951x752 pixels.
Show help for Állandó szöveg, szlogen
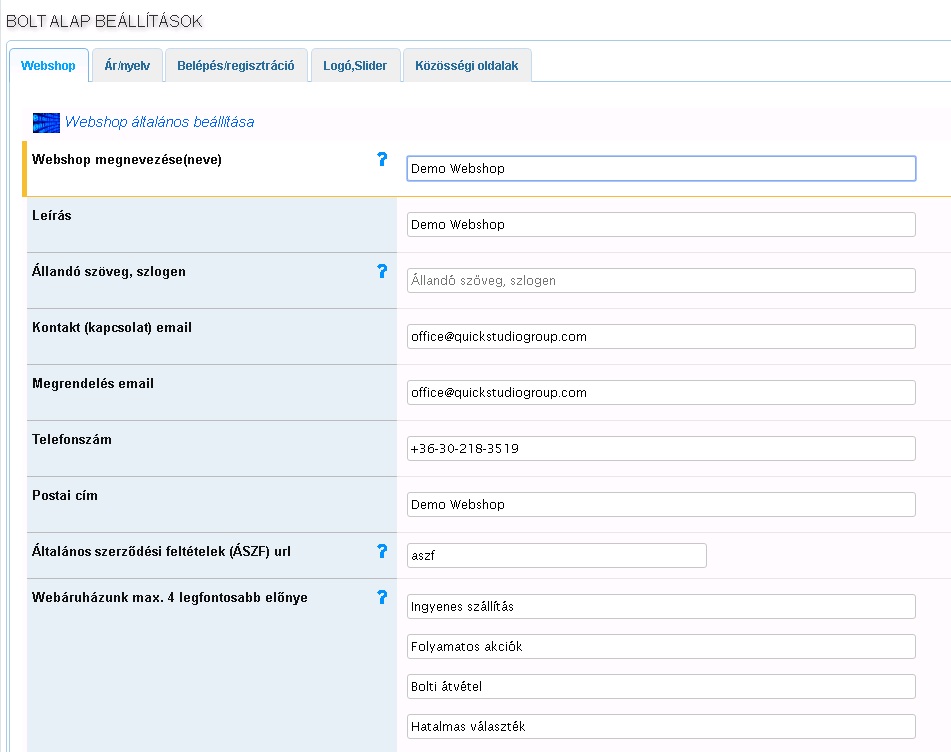click(382, 271)
